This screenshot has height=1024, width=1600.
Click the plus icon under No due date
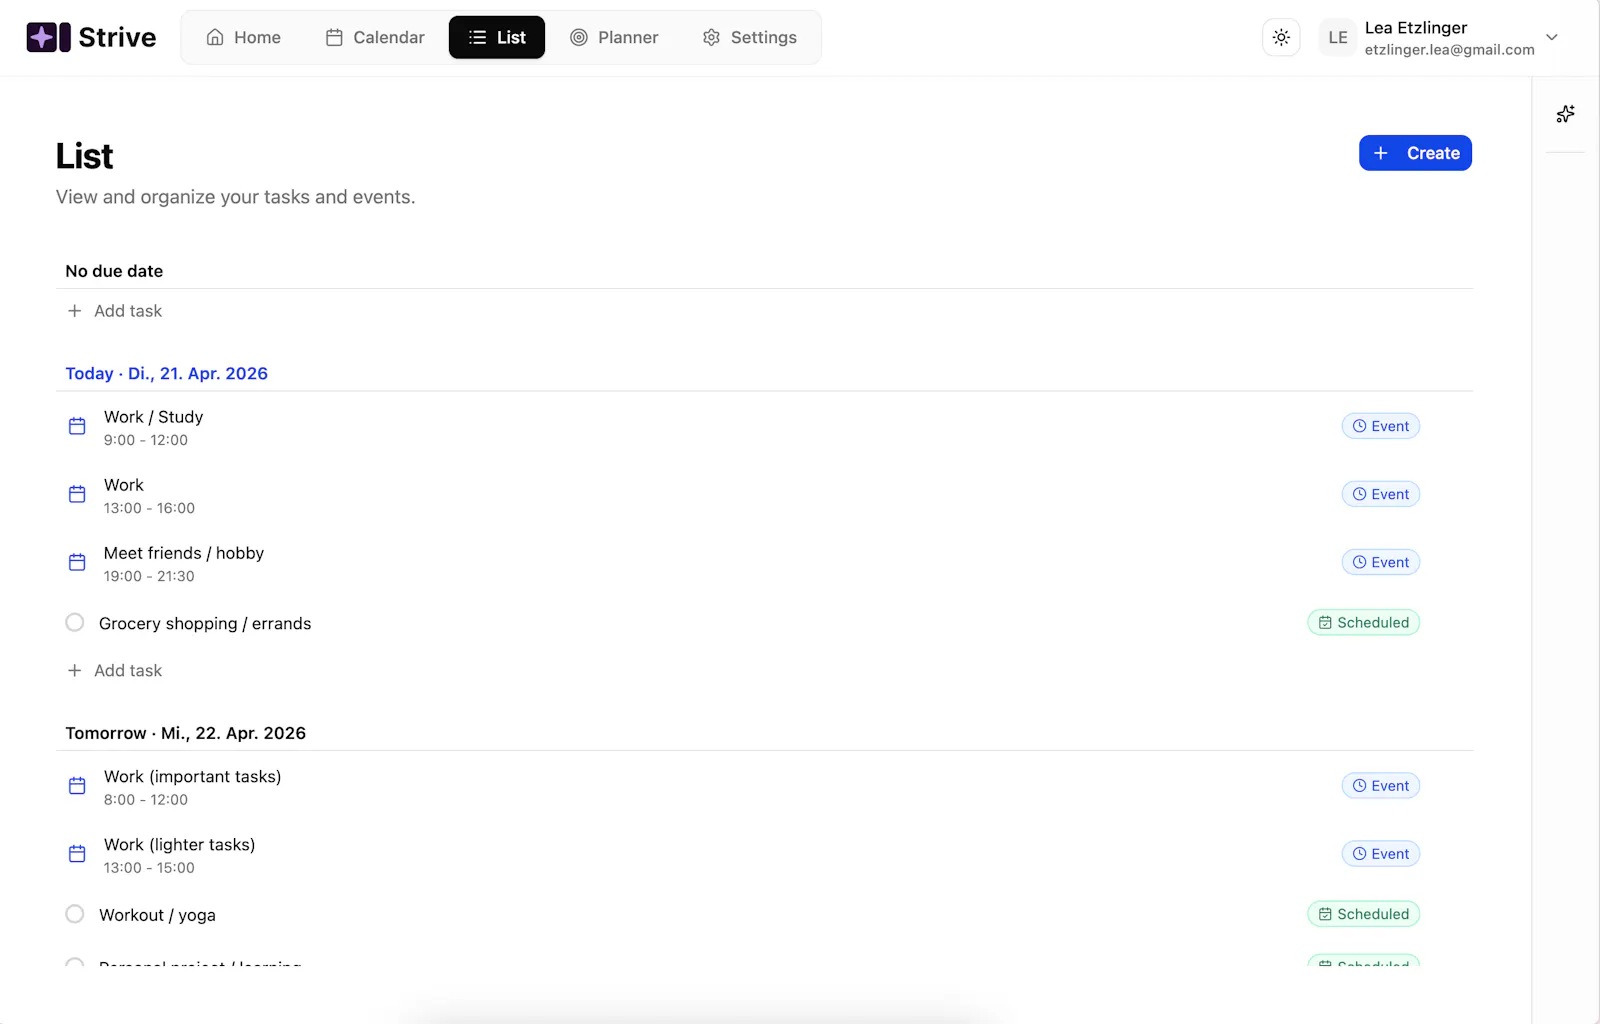74,311
